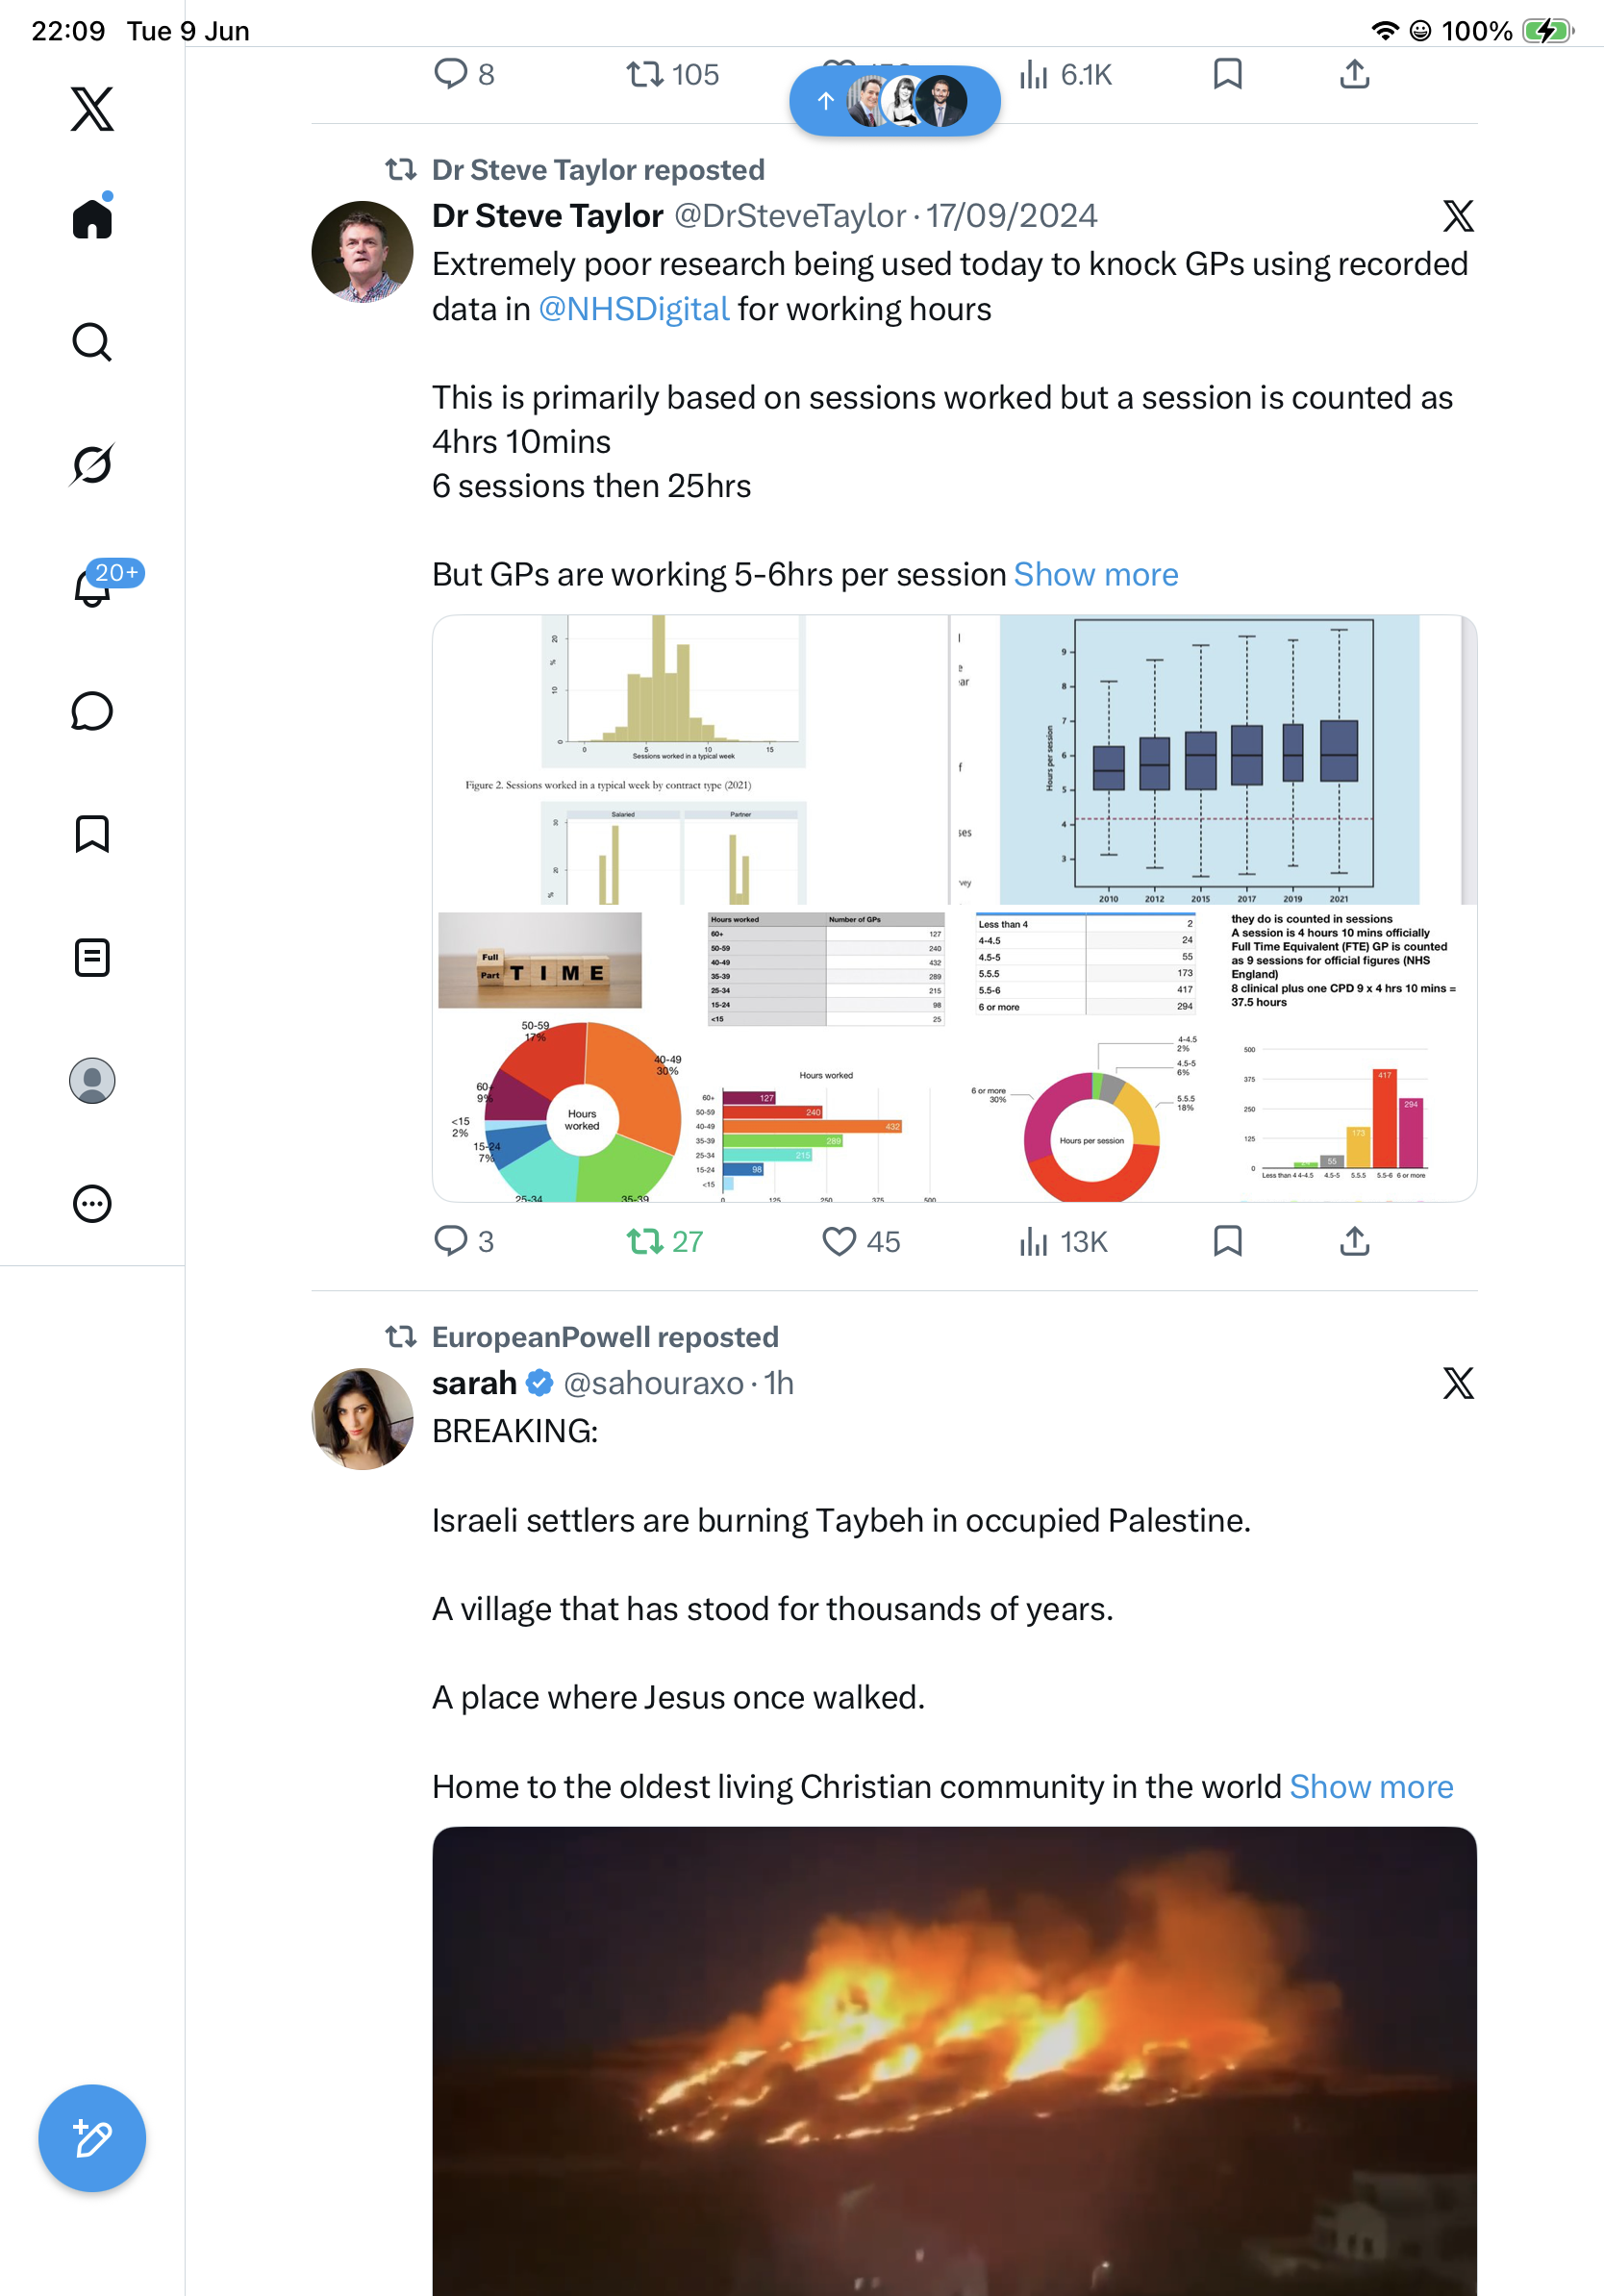Screen dimensions: 1604x2296
Task: Go to Home feed icon
Action: [92, 217]
